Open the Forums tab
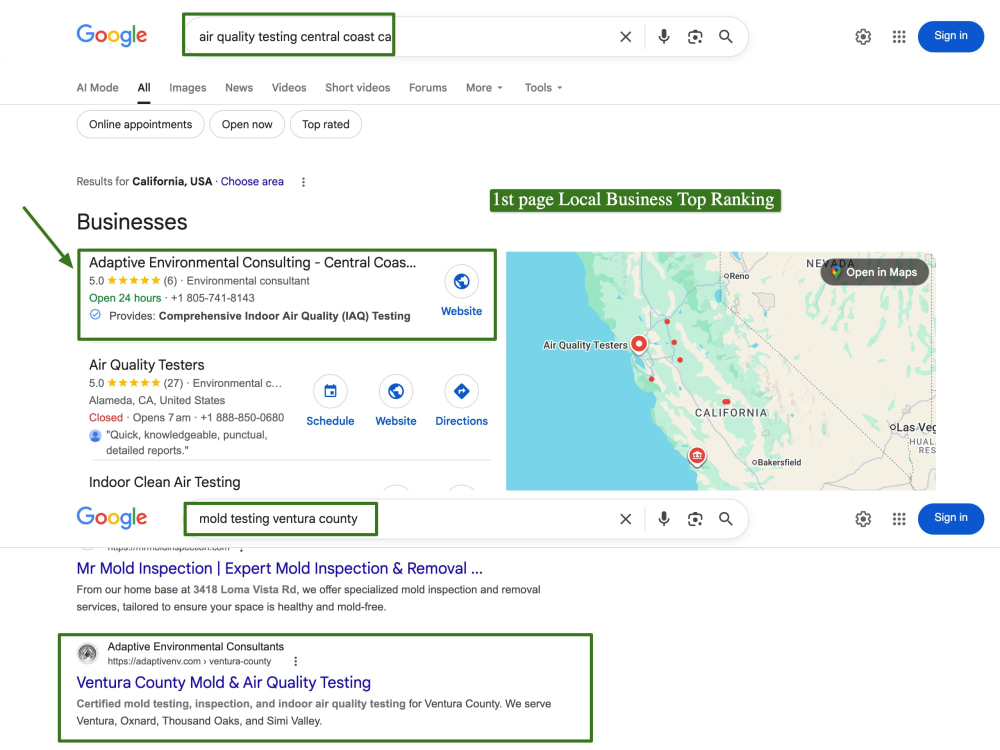Viewport: 1000px width, 750px height. [428, 87]
